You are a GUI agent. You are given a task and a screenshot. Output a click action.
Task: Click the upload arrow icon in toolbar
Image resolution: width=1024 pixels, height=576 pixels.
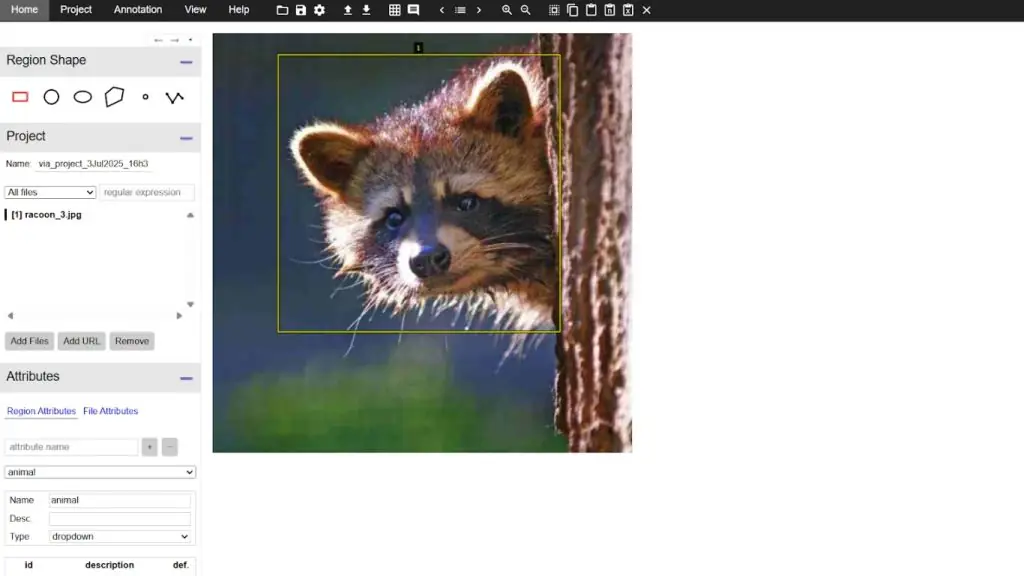coord(347,10)
